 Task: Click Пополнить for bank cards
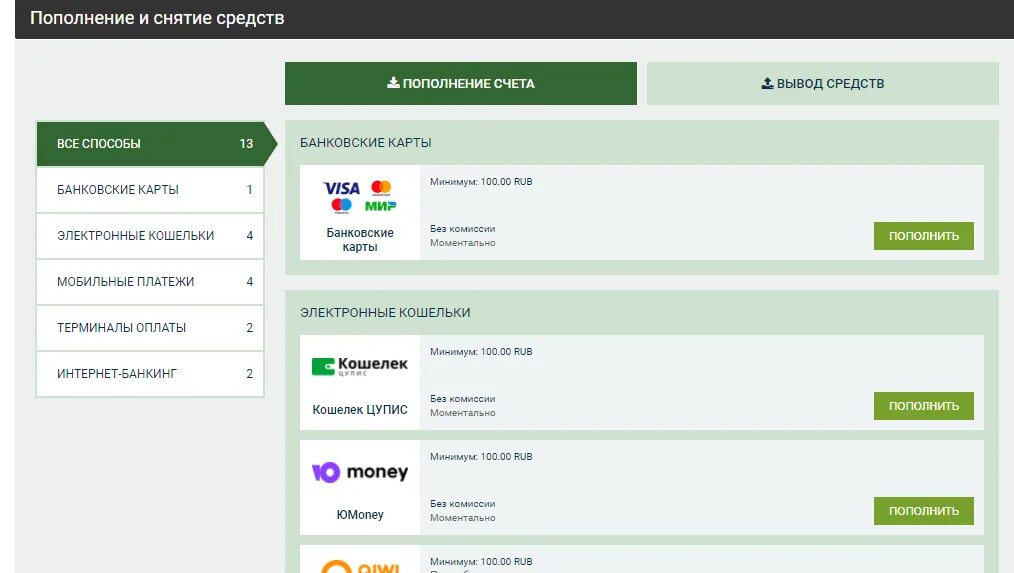(923, 236)
